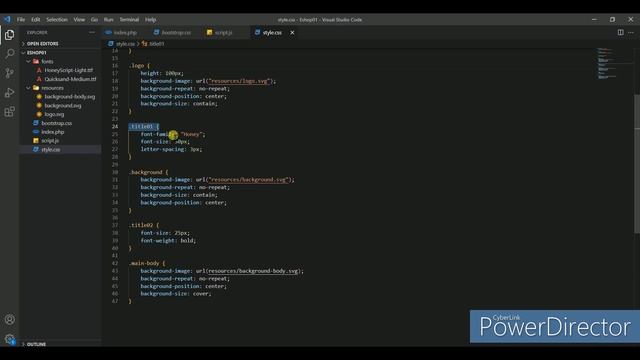Screen dimensions: 640x360
Task: Click line number 24 in gutter
Action: [115, 127]
